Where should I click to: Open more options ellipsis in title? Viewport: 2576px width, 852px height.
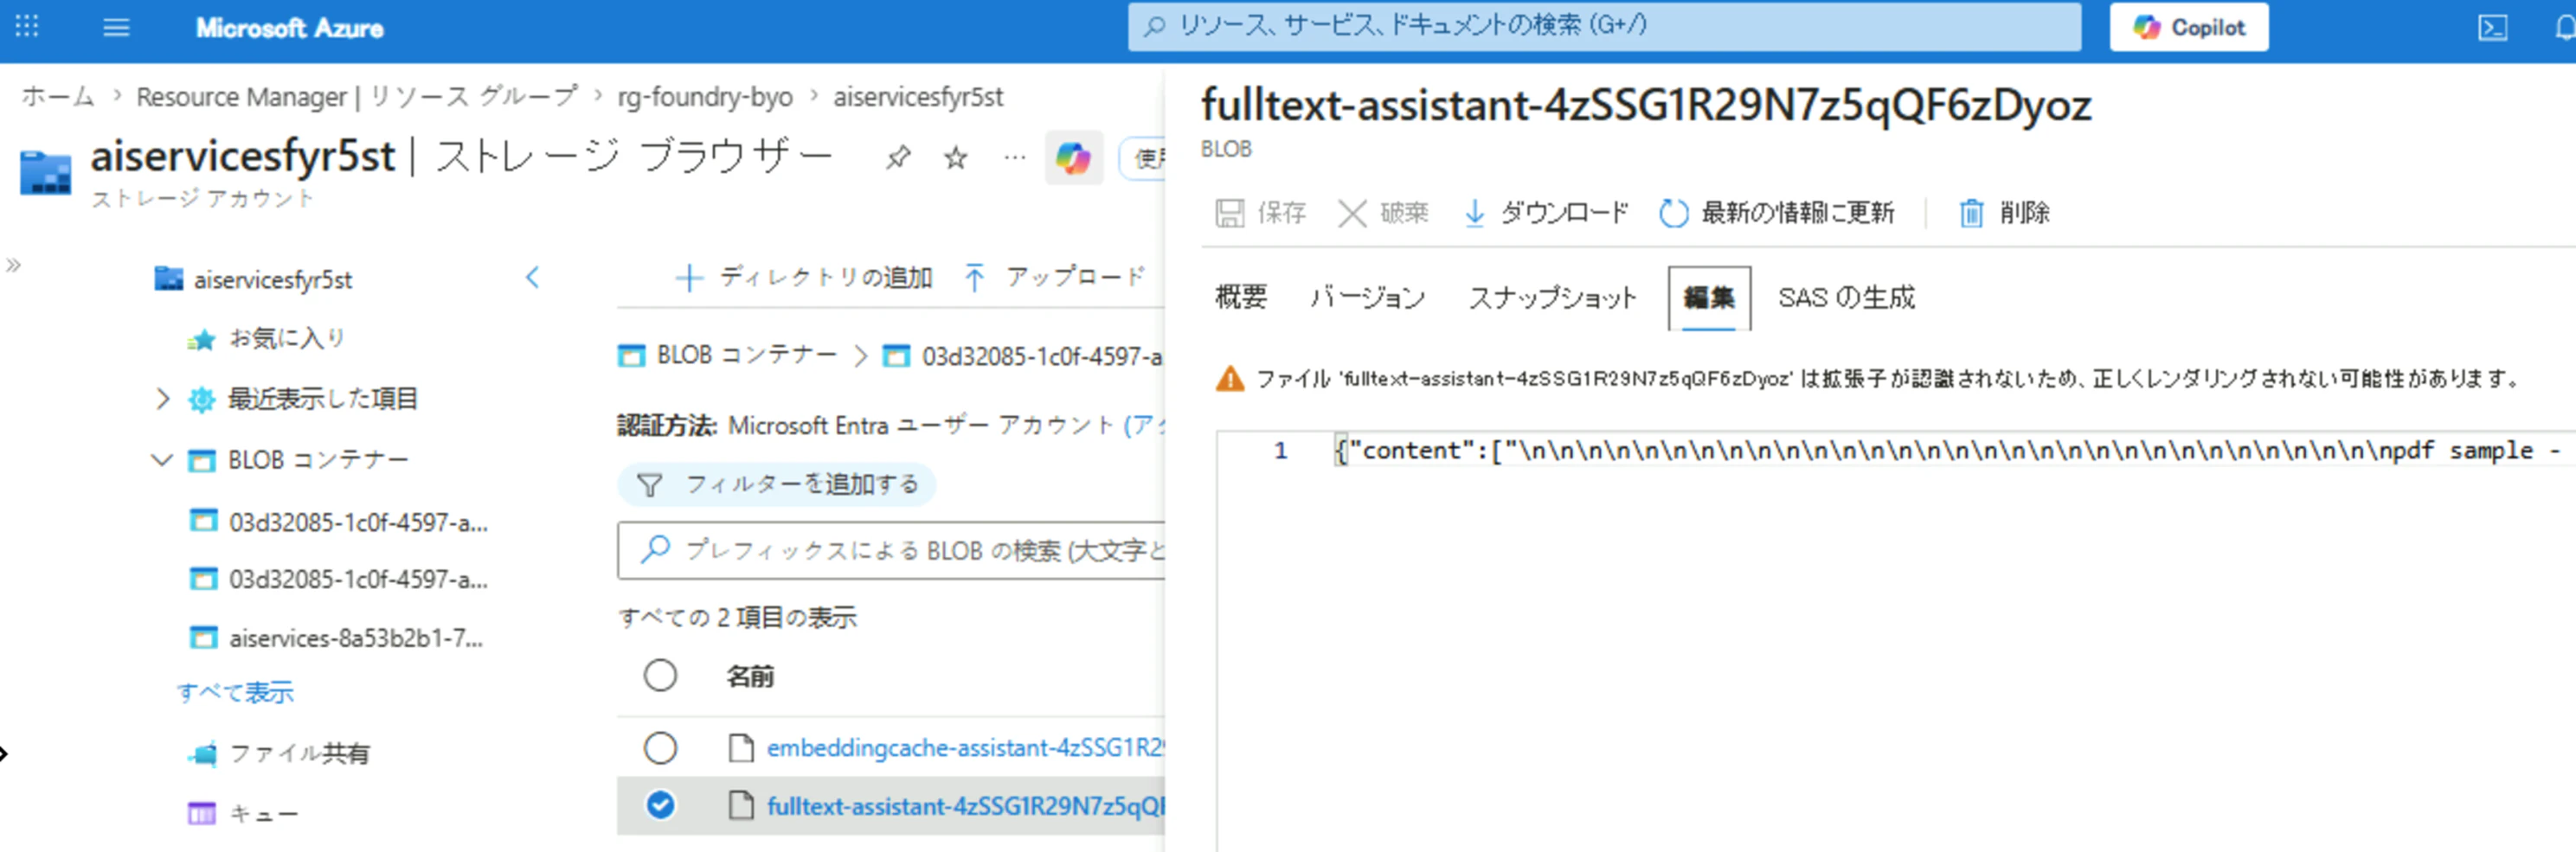coord(1014,157)
